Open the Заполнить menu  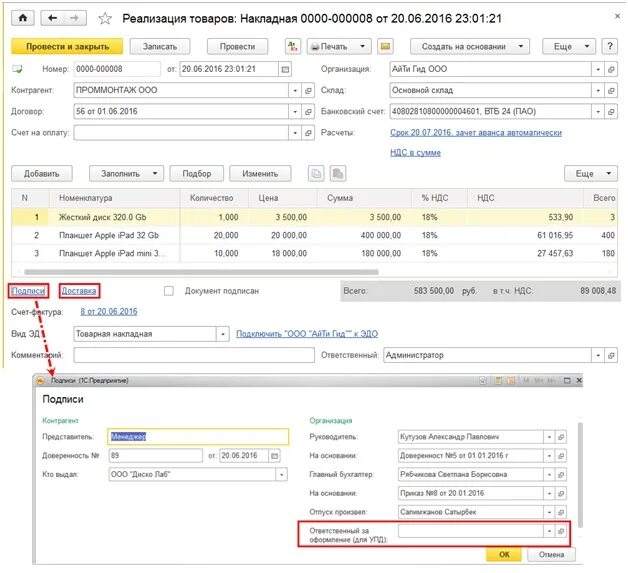pyautogui.click(x=126, y=174)
